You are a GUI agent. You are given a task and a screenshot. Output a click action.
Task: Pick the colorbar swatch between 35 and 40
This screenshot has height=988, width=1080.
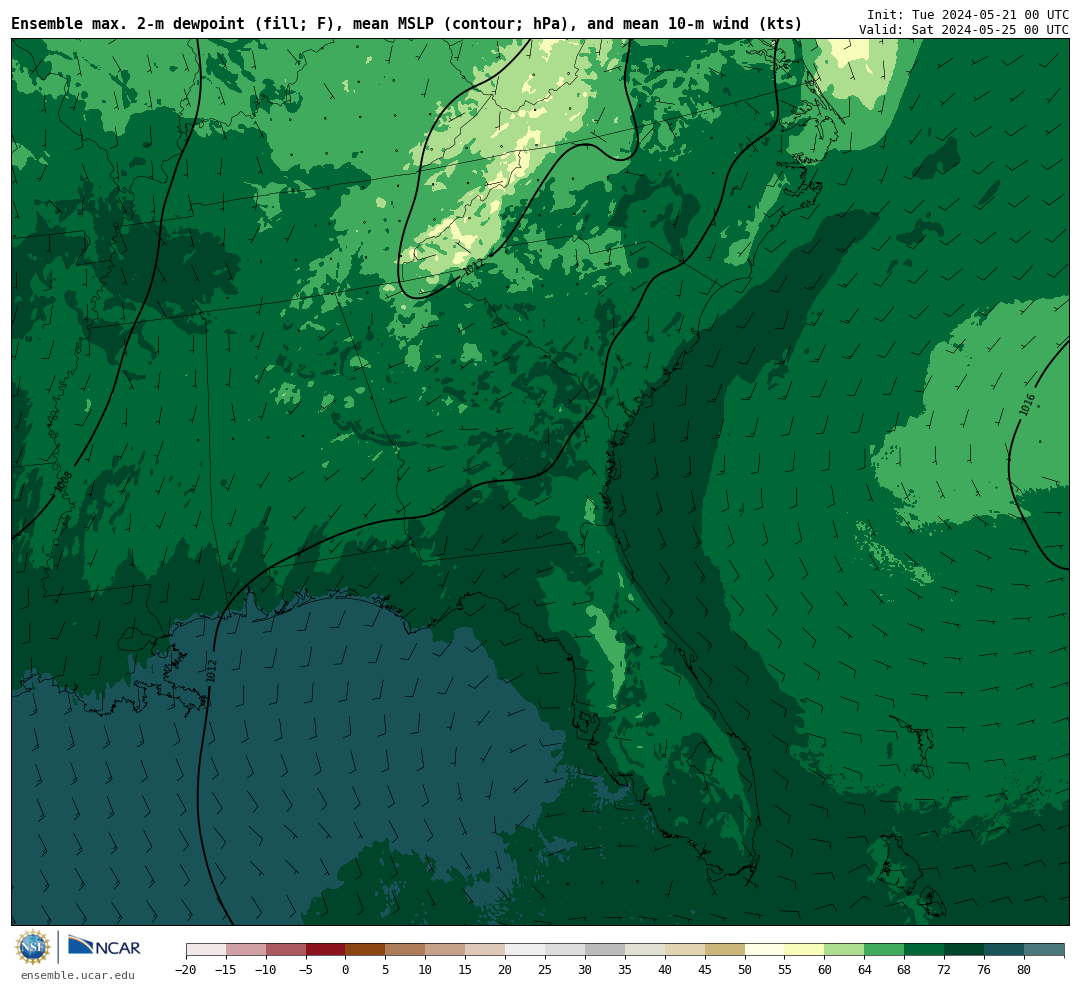[x=645, y=950]
